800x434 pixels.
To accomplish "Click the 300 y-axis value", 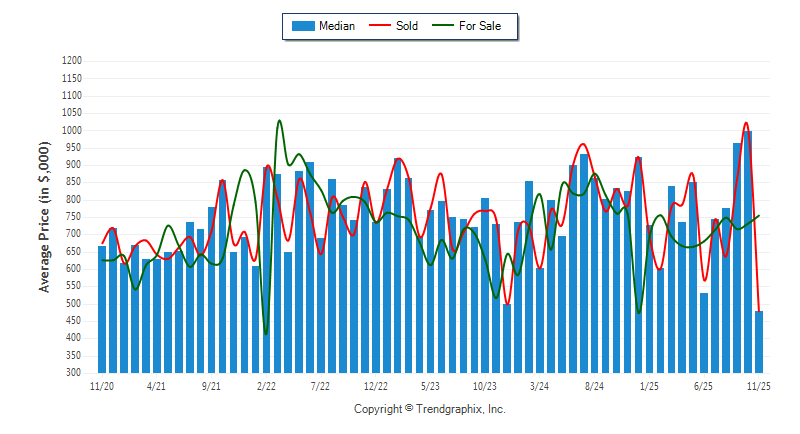I will point(74,373).
